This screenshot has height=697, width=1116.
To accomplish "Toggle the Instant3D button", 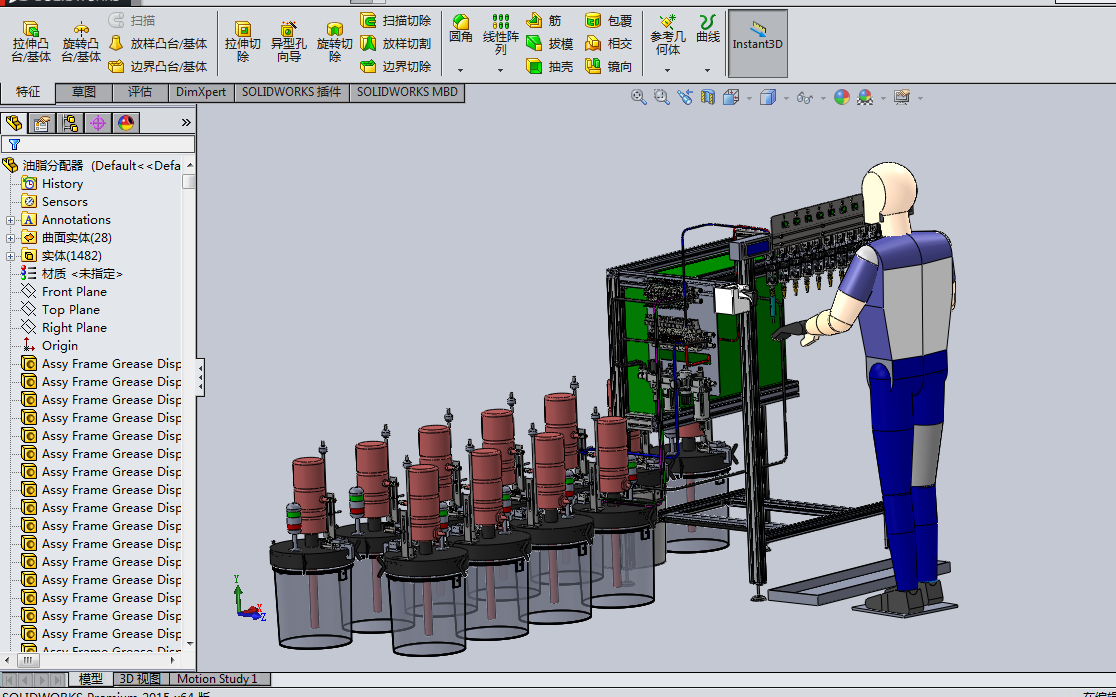I will pos(757,42).
